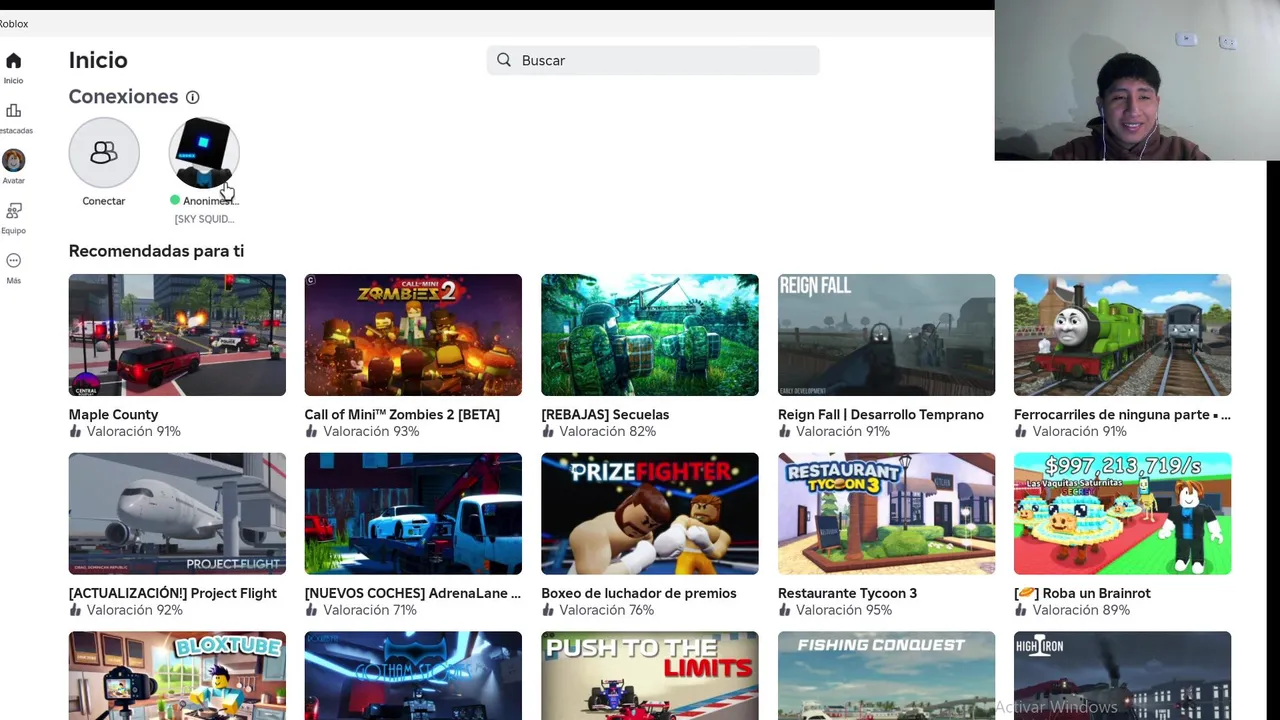Screen dimensions: 1280x720
Task: Click the Buscar search field
Action: [x=653, y=60]
